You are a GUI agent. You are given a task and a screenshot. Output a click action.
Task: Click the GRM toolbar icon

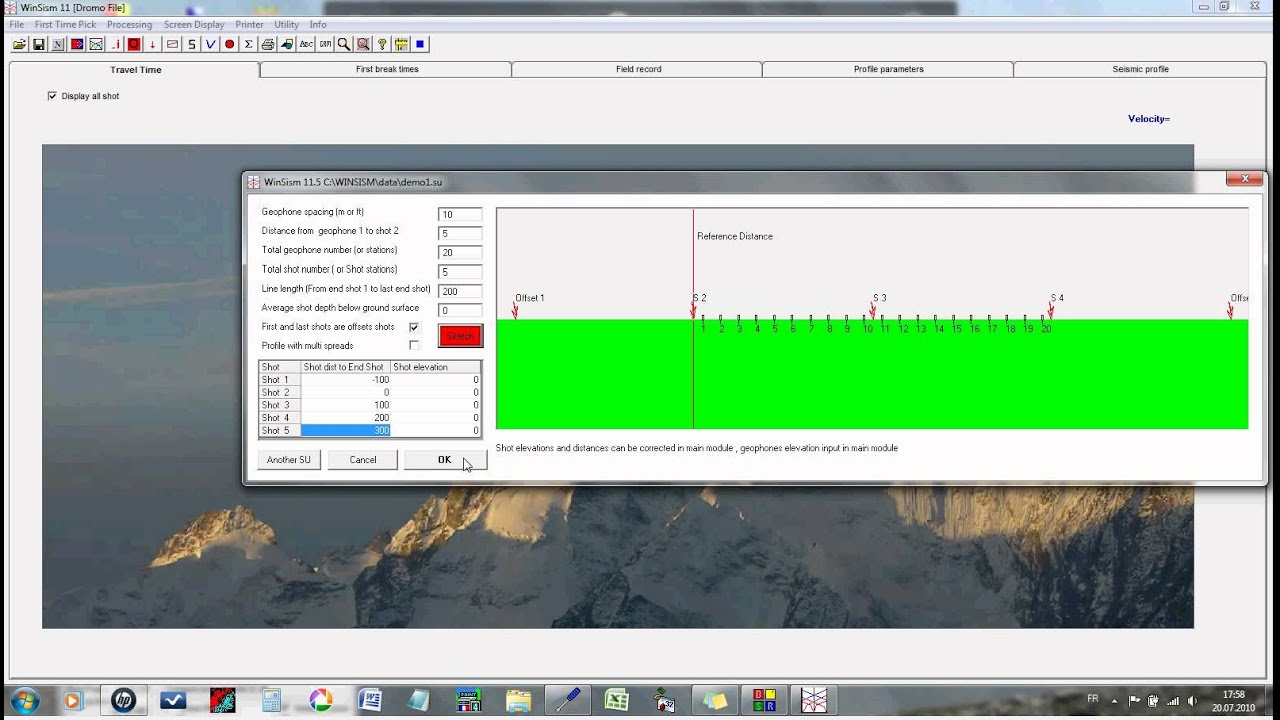coord(325,44)
